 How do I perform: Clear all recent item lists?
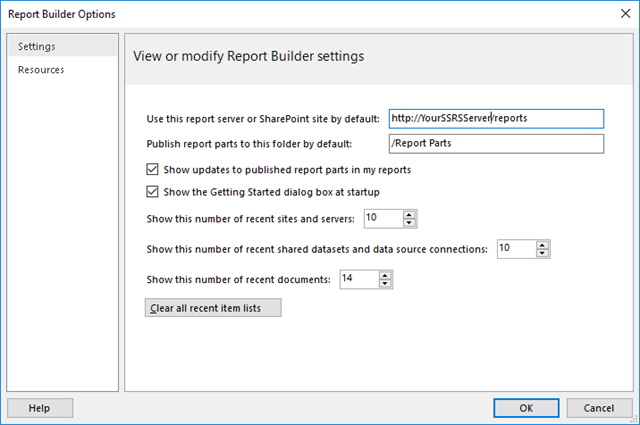[x=213, y=308]
